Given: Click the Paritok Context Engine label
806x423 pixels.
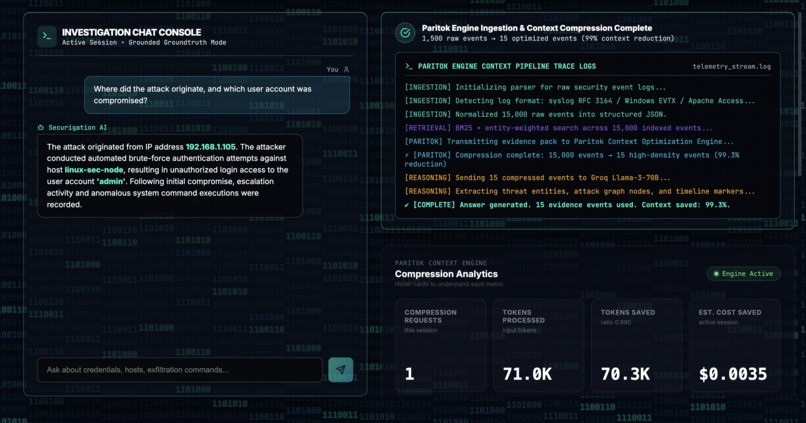Looking at the screenshot, I should 441,263.
